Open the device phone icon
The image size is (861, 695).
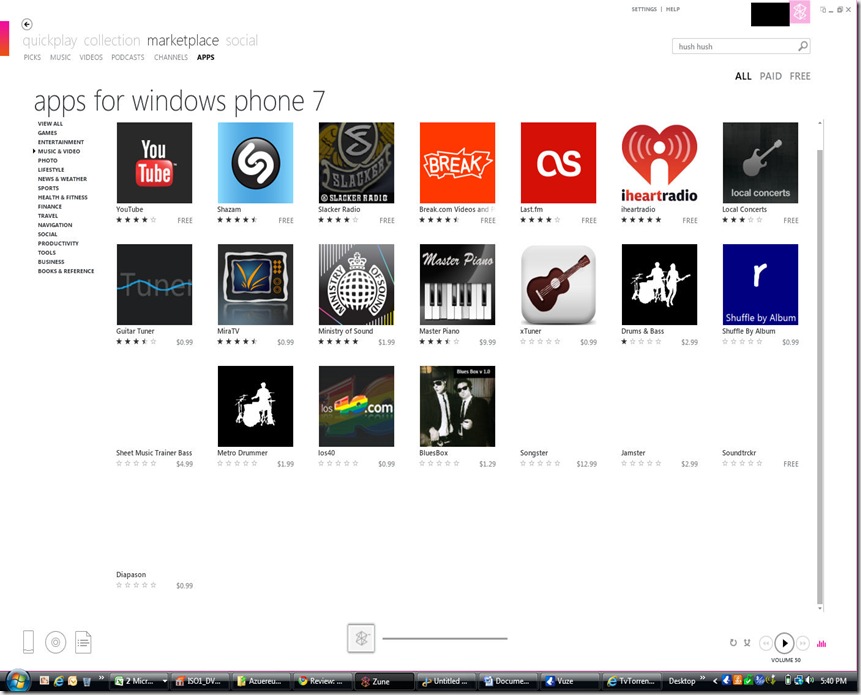[29, 642]
